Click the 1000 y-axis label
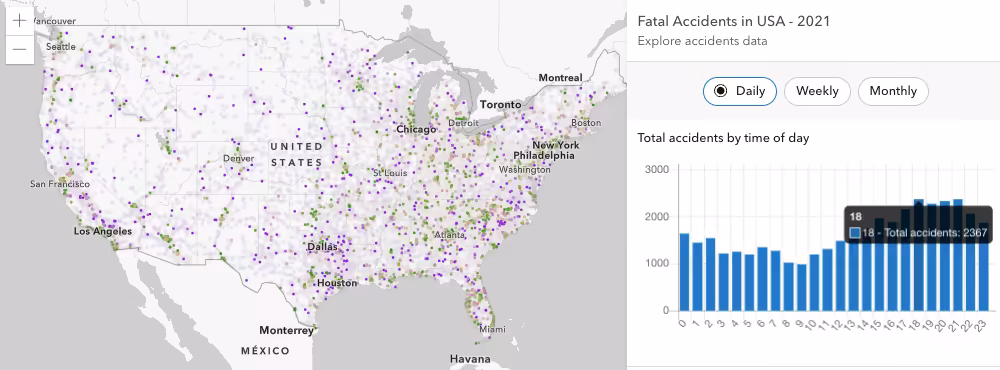 [657, 263]
